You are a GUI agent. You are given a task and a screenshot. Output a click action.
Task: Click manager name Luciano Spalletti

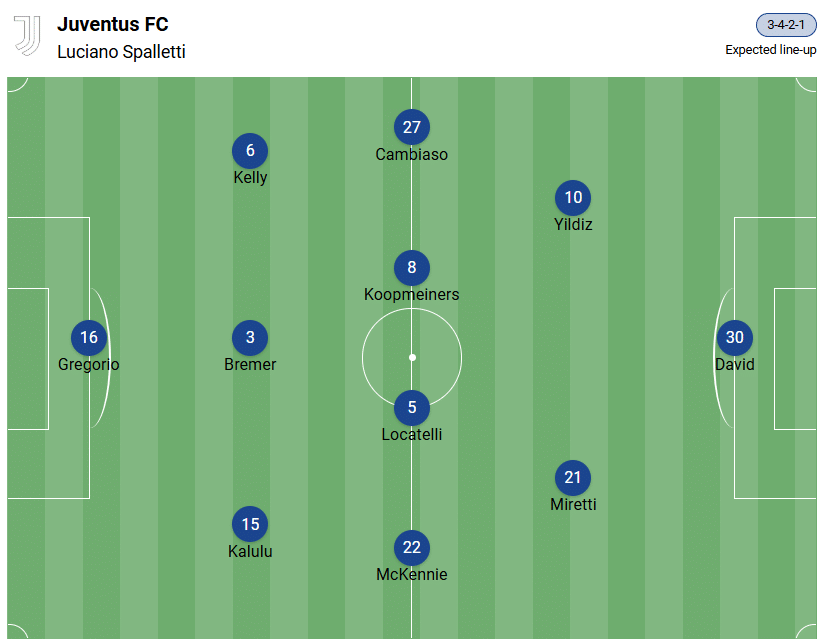[x=121, y=52]
